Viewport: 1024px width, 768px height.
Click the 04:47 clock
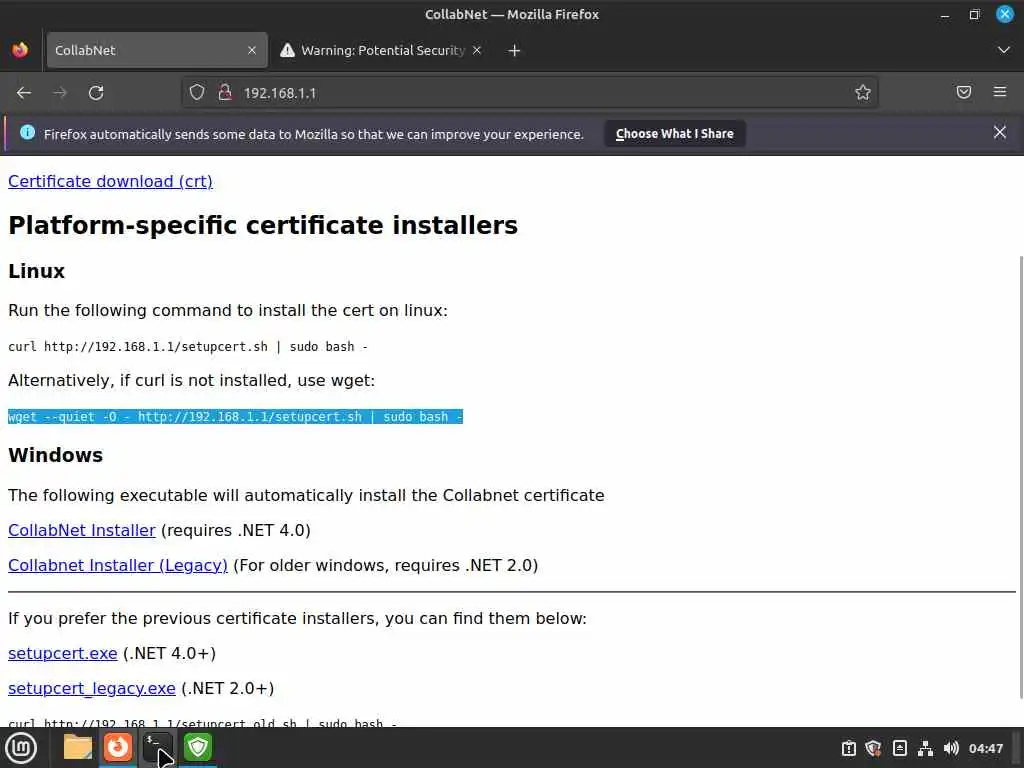tap(985, 748)
